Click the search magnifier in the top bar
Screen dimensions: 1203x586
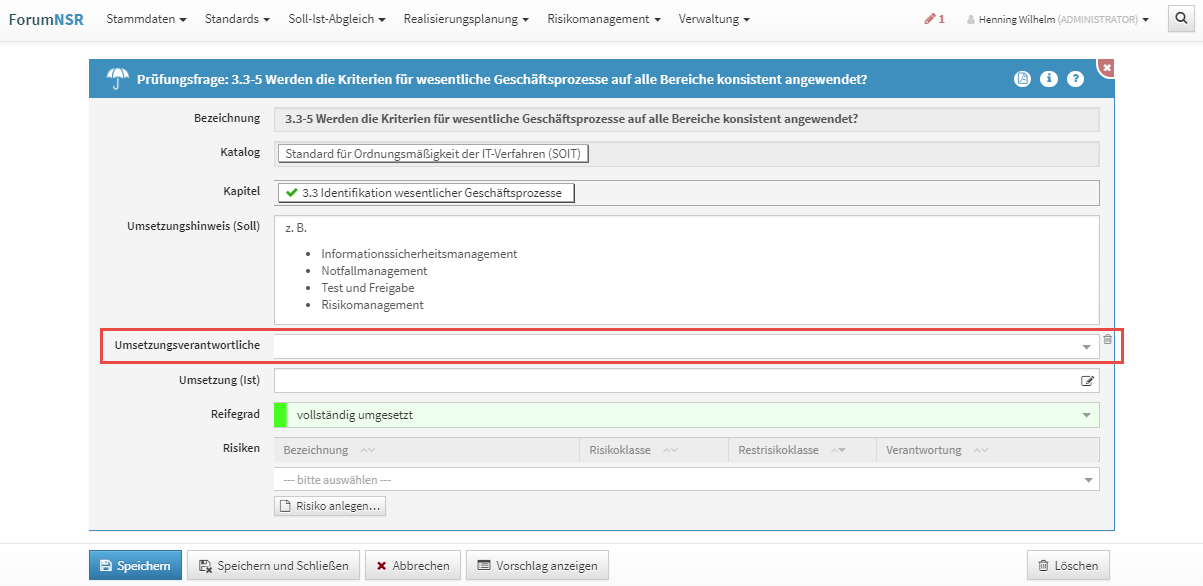1180,19
